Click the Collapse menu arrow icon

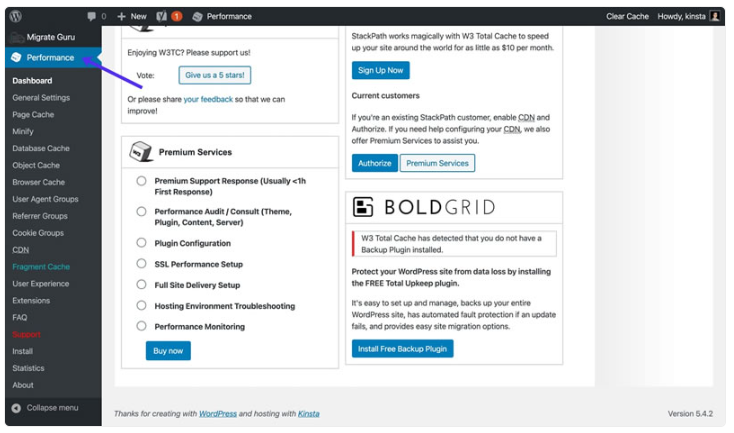pyautogui.click(x=16, y=408)
